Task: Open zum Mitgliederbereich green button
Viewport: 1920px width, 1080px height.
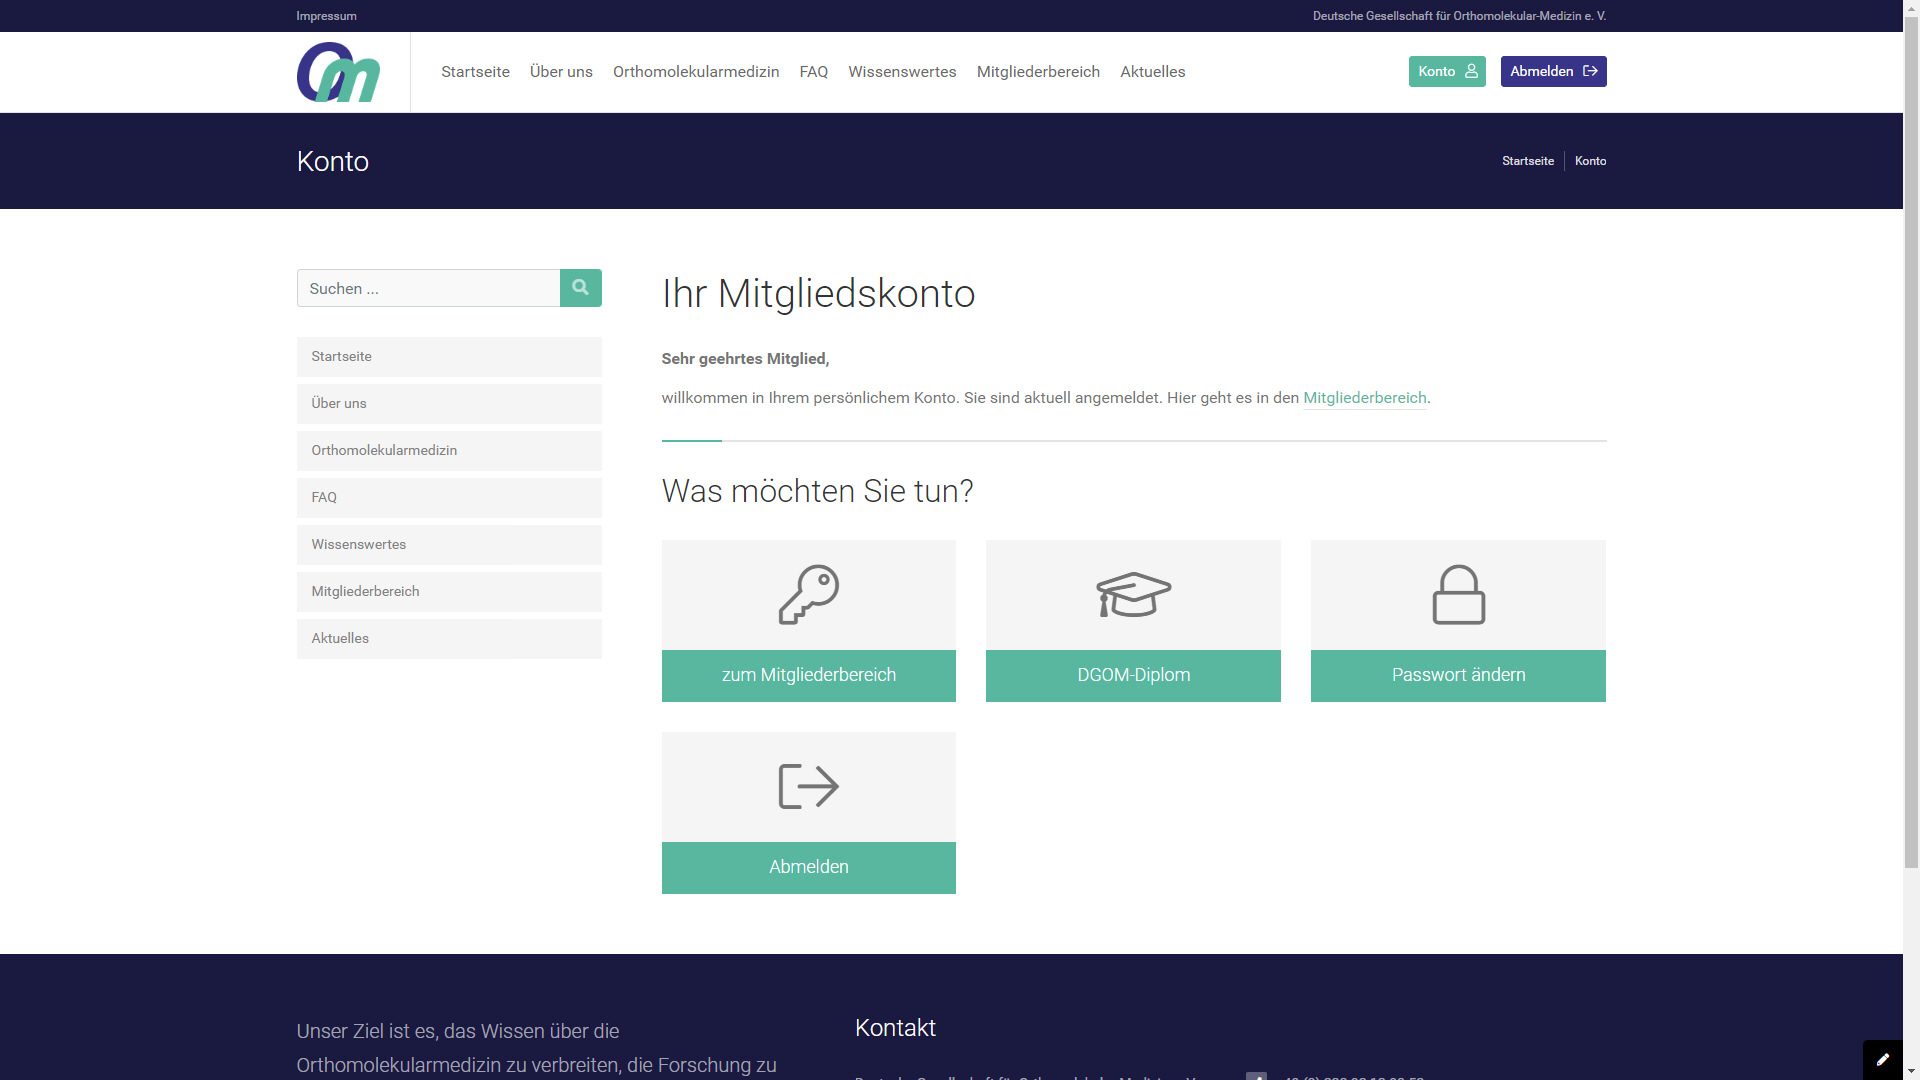Action: [809, 676]
